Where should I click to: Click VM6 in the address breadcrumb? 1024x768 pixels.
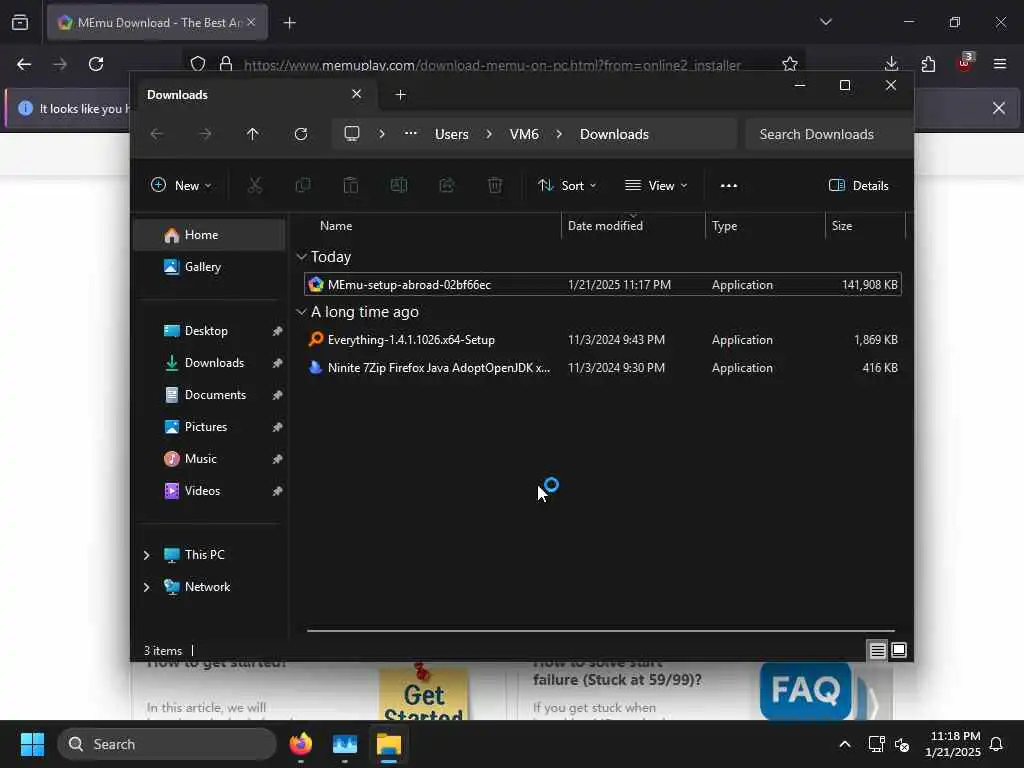coord(524,134)
